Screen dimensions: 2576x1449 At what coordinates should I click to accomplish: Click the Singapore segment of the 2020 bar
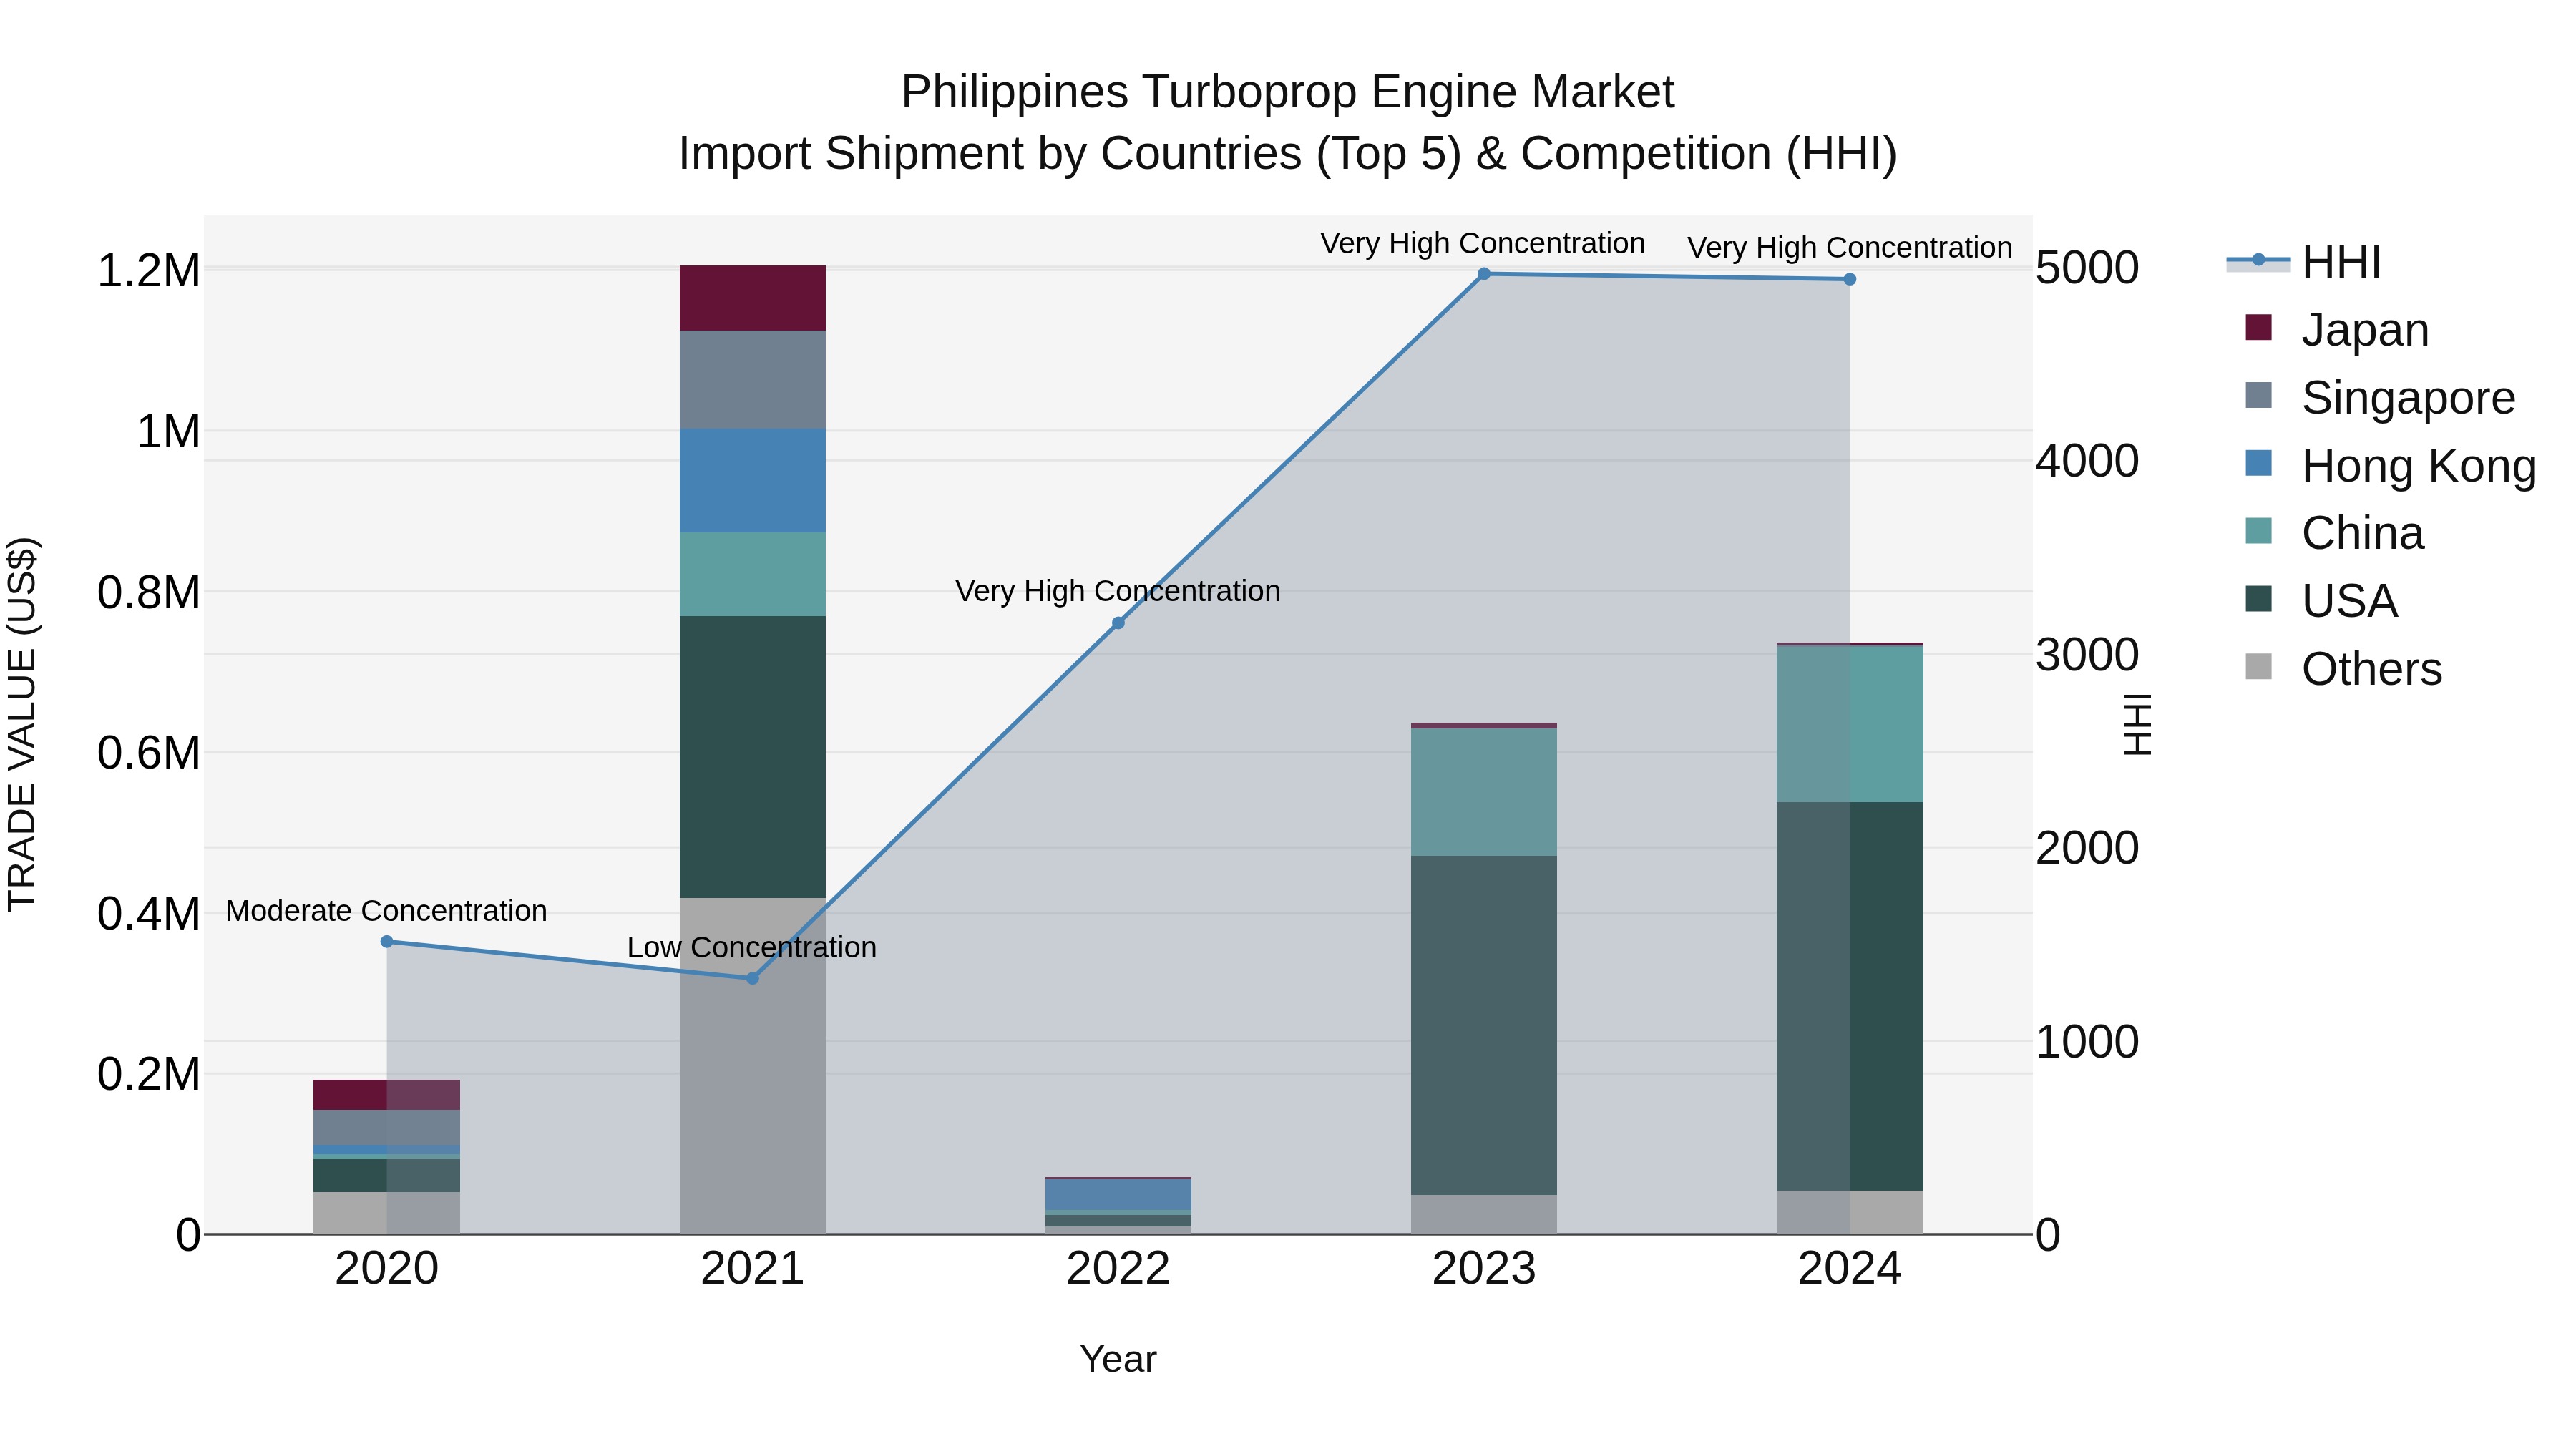coord(387,1127)
